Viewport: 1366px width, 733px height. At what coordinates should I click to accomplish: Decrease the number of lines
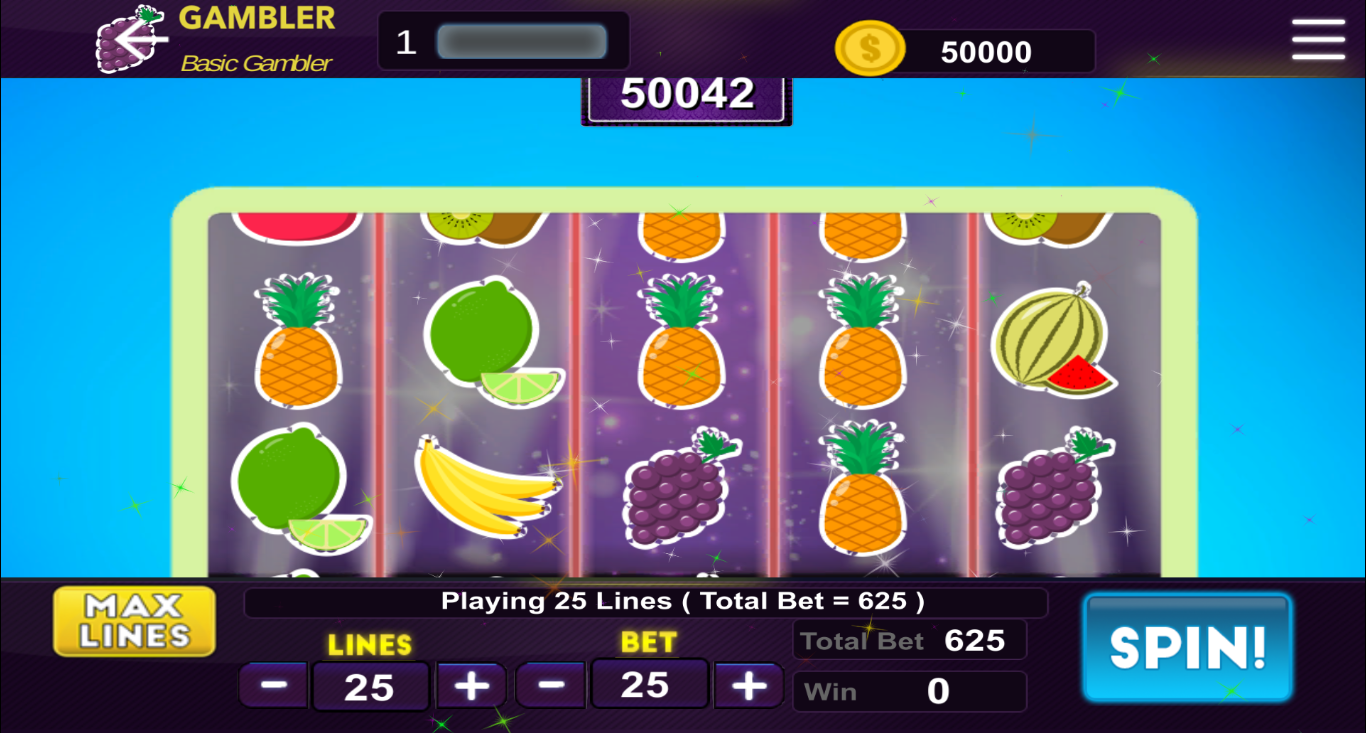[x=274, y=686]
